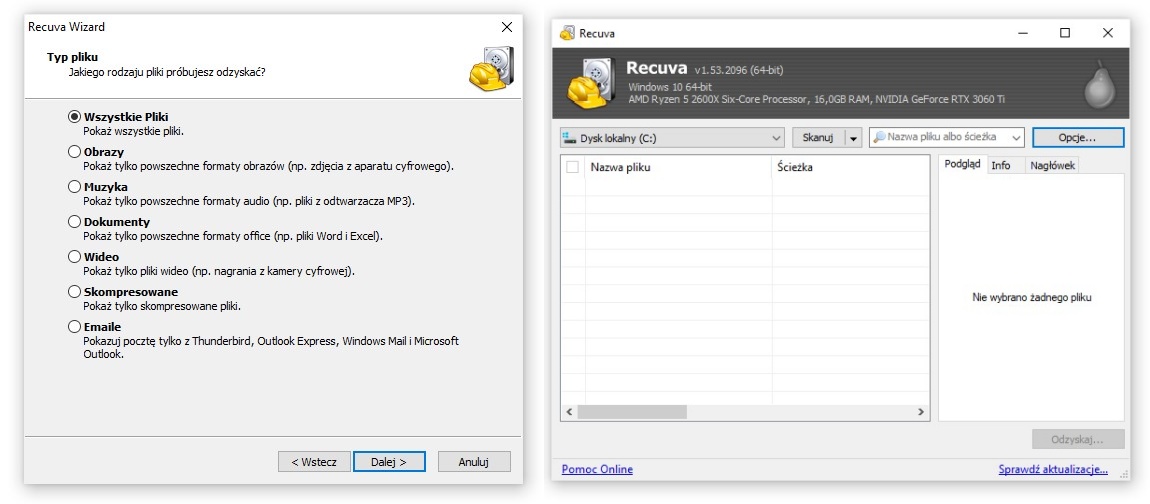The image size is (1150, 504).
Task: Click the horizontal scrollbar thumb in file list
Action: click(631, 413)
